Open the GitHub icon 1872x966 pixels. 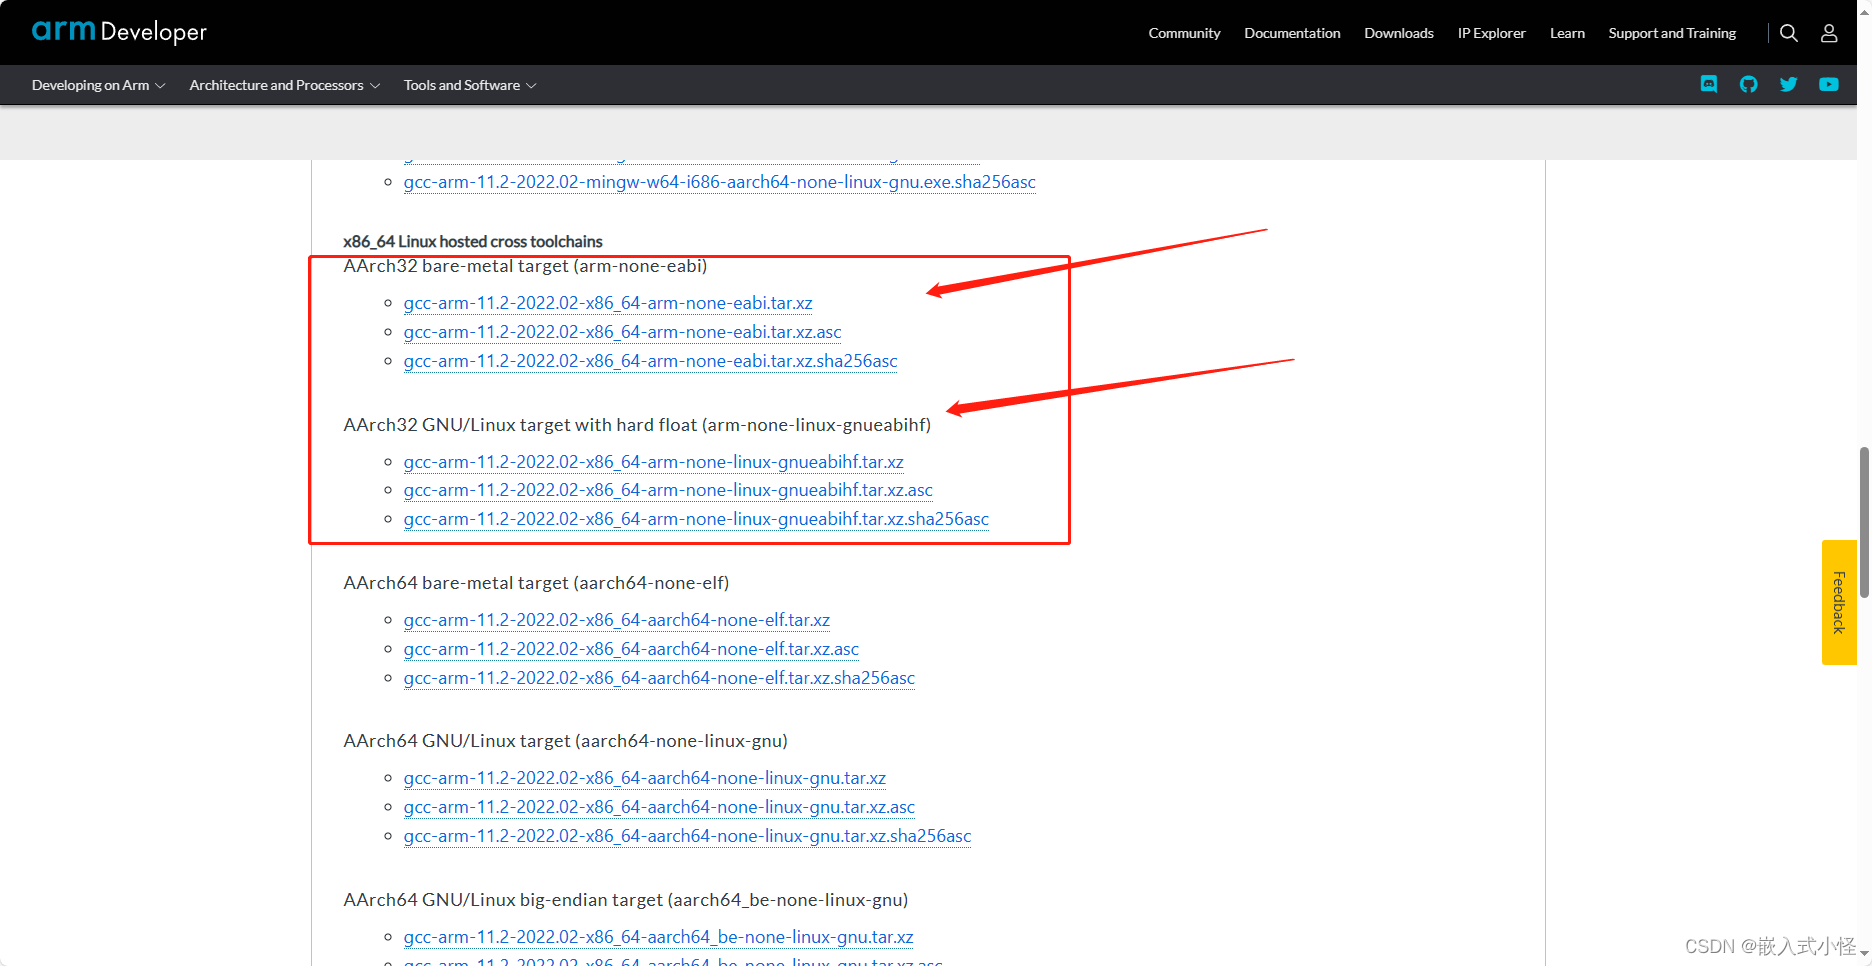pos(1748,84)
